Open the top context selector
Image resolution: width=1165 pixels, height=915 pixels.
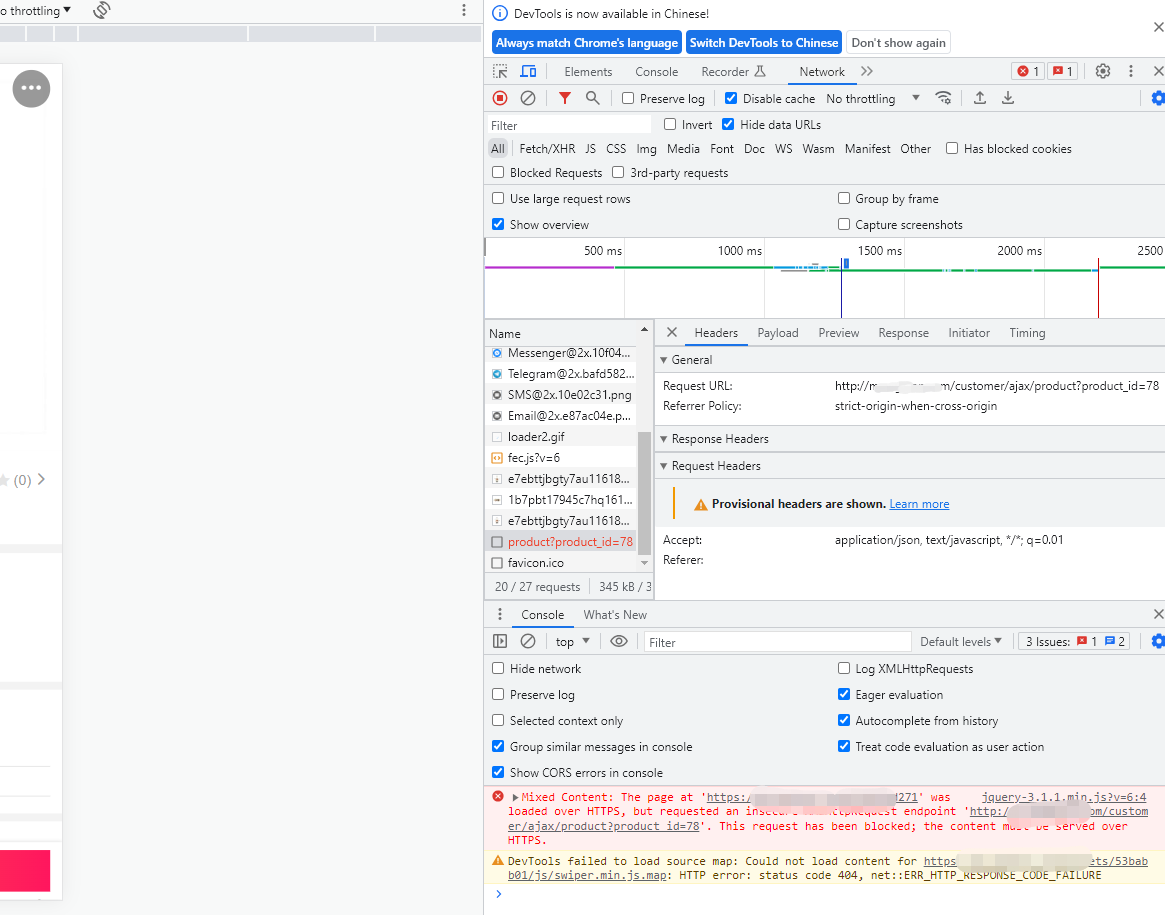click(x=572, y=641)
